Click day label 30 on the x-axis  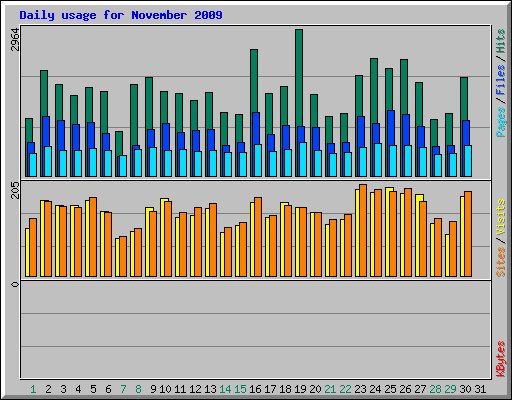pos(465,389)
